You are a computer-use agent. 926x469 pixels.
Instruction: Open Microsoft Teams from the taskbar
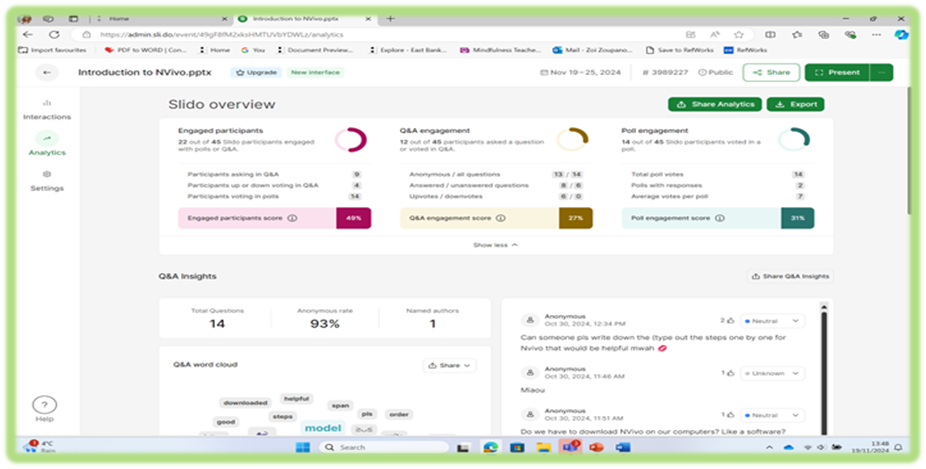coord(570,447)
